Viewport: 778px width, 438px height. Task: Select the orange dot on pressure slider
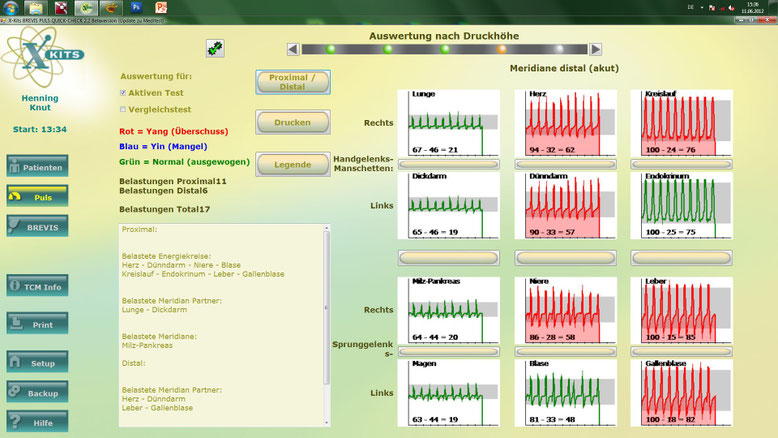pyautogui.click(x=502, y=49)
